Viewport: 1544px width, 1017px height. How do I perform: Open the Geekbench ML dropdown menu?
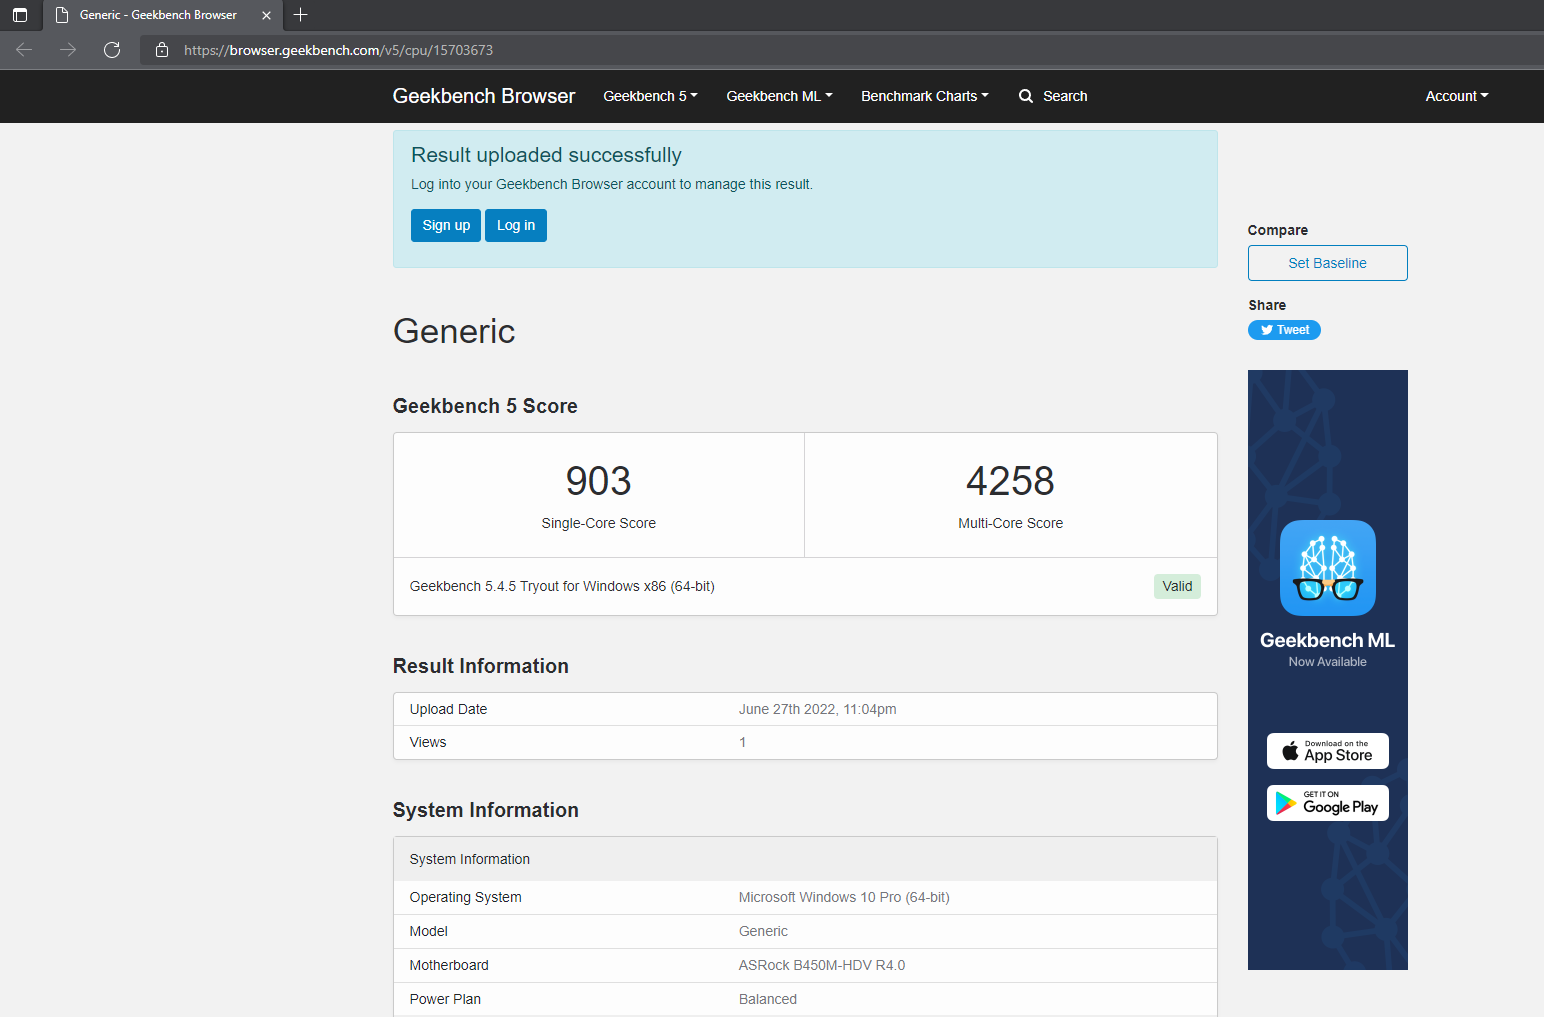[x=779, y=96]
